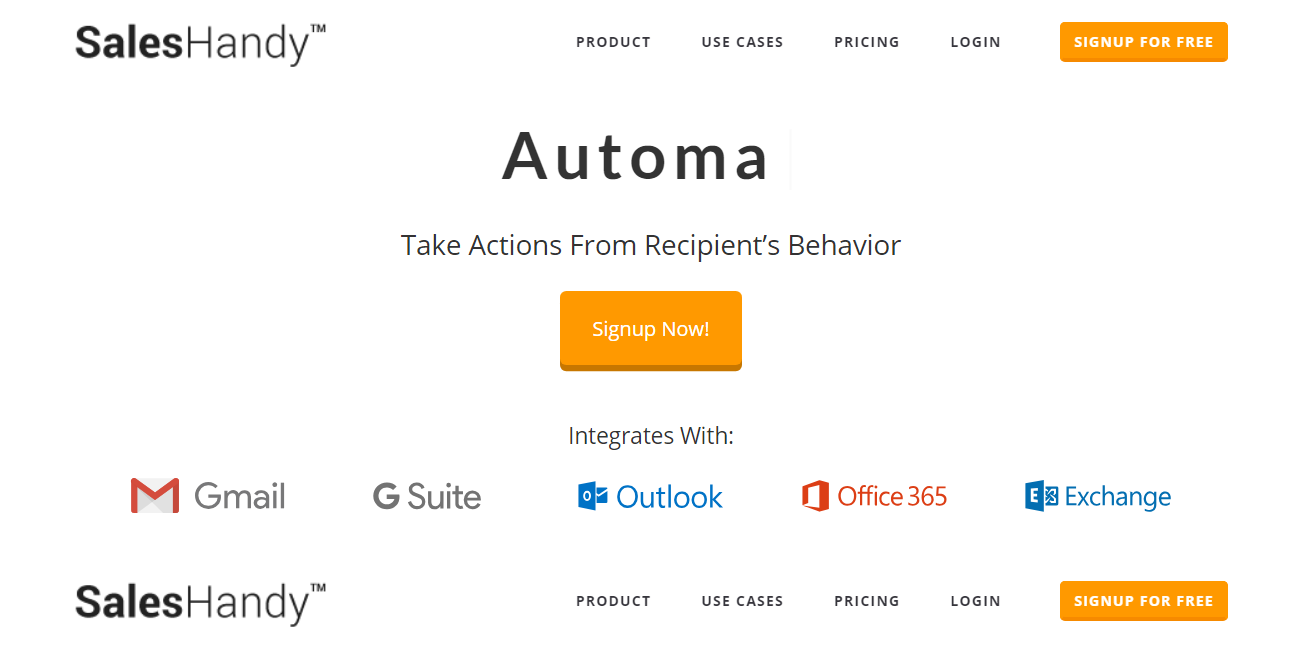Select Use Cases in the lower navbar
This screenshot has width=1316, height=659.
coord(742,601)
